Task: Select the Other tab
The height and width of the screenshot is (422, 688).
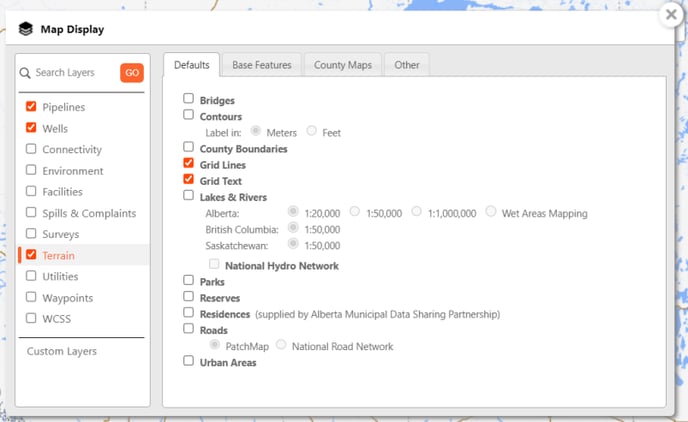Action: (x=406, y=65)
